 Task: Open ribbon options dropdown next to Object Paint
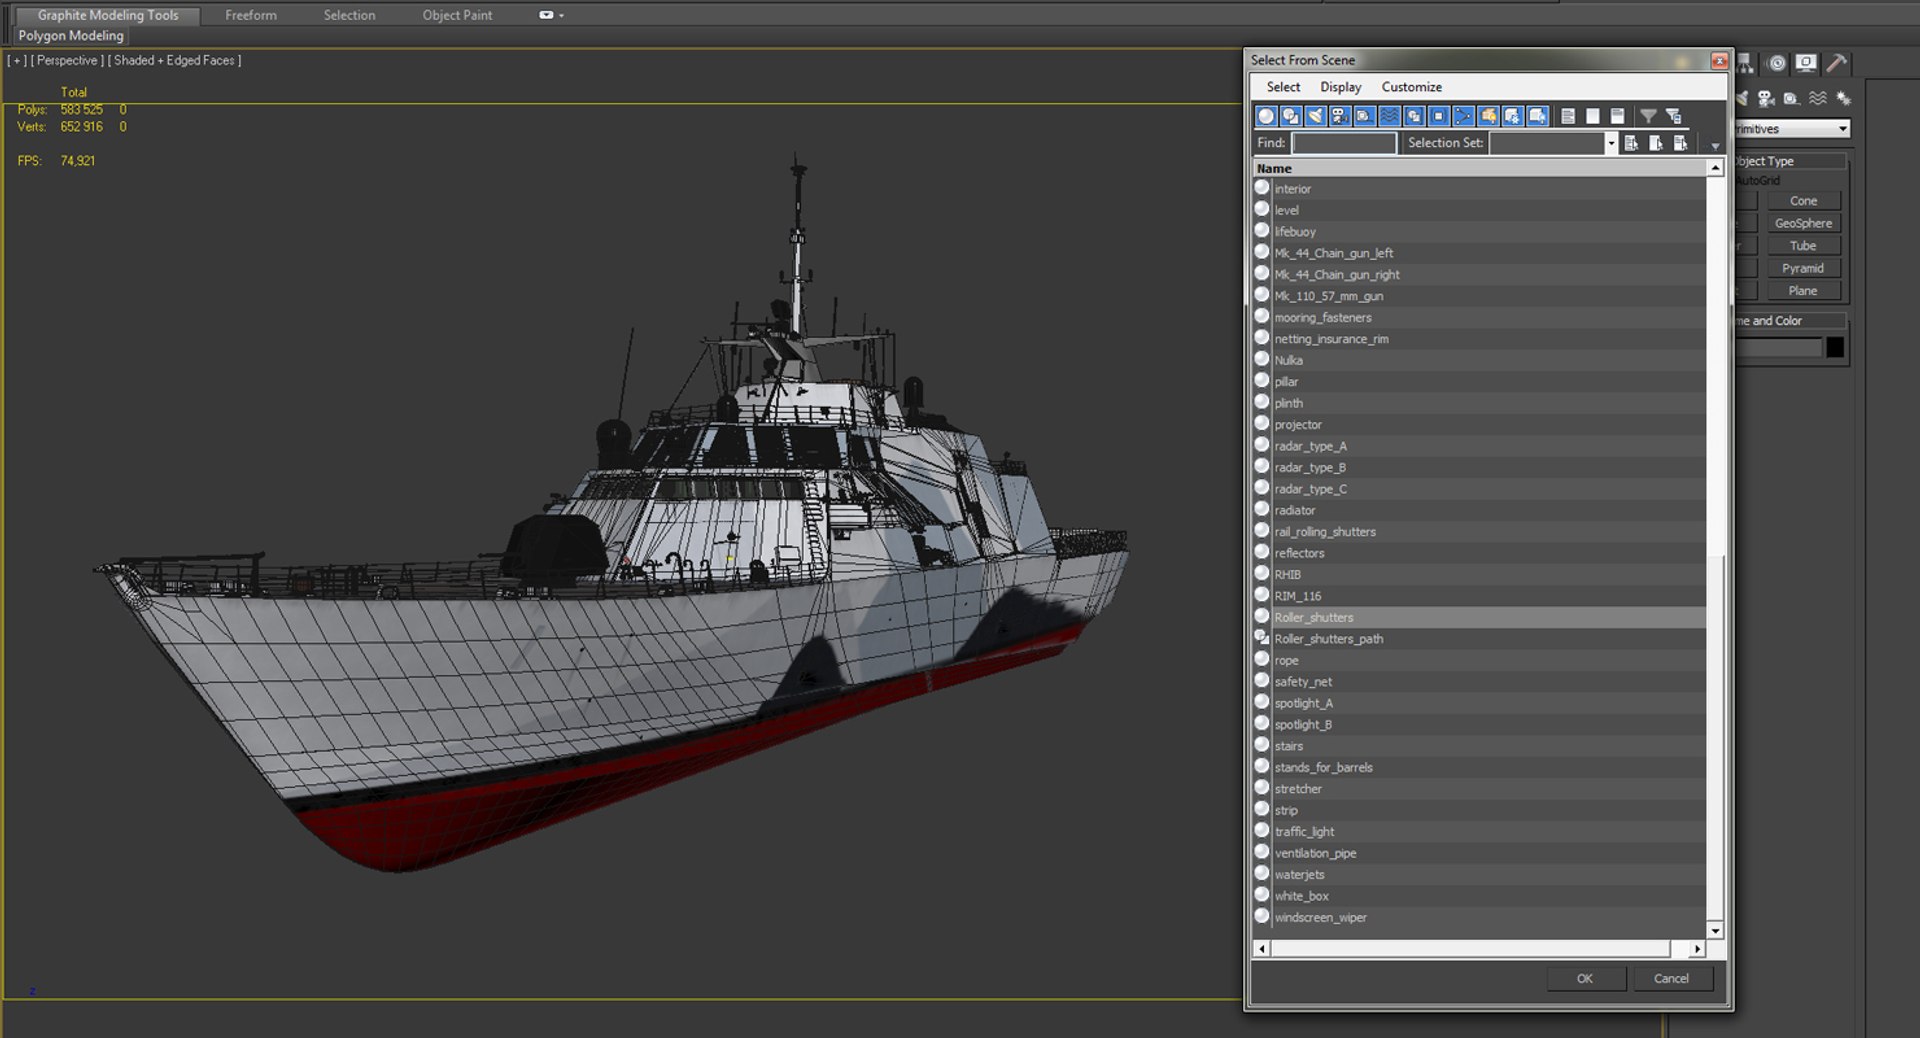click(551, 15)
